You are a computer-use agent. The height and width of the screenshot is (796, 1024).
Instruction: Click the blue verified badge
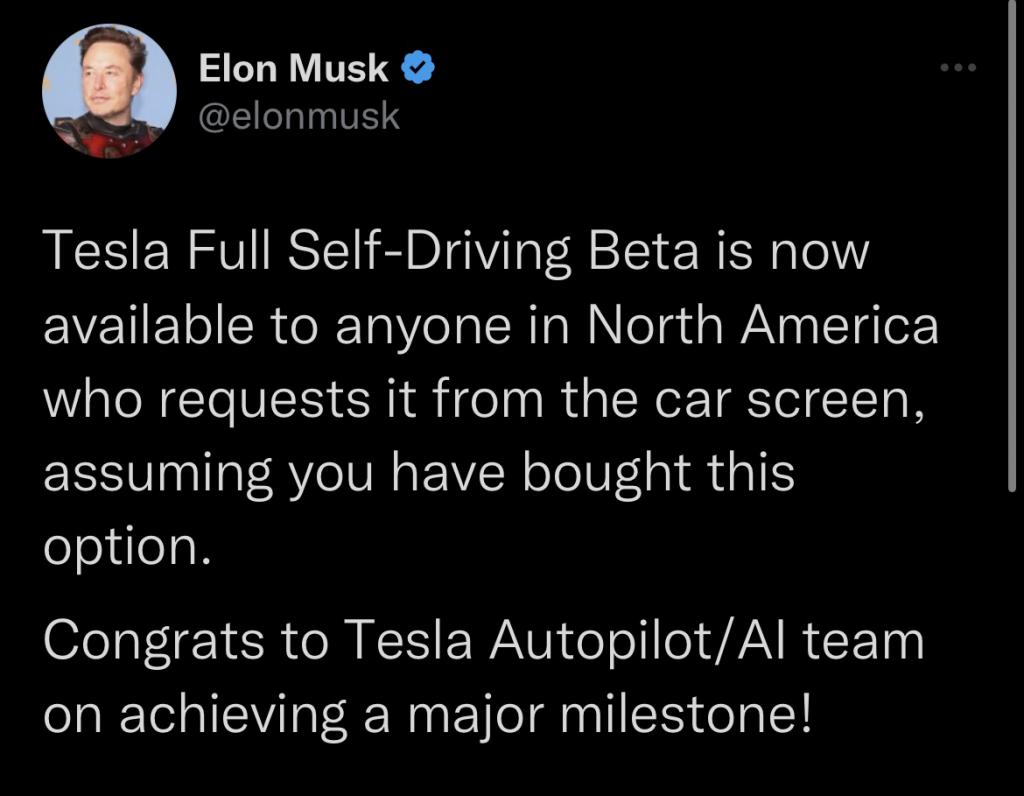pyautogui.click(x=417, y=67)
